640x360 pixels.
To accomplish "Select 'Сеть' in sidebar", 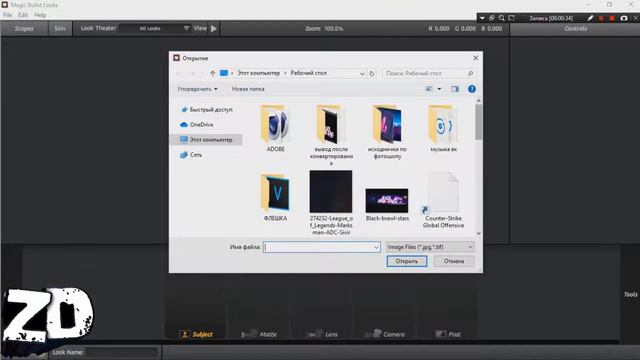I will point(191,155).
